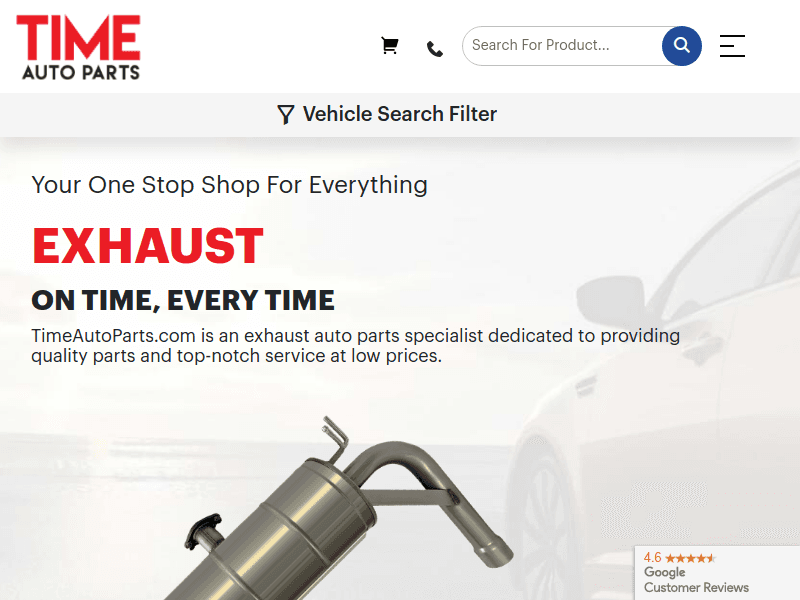Click the Customer Reviews label
This screenshot has height=600, width=800.
coord(696,588)
